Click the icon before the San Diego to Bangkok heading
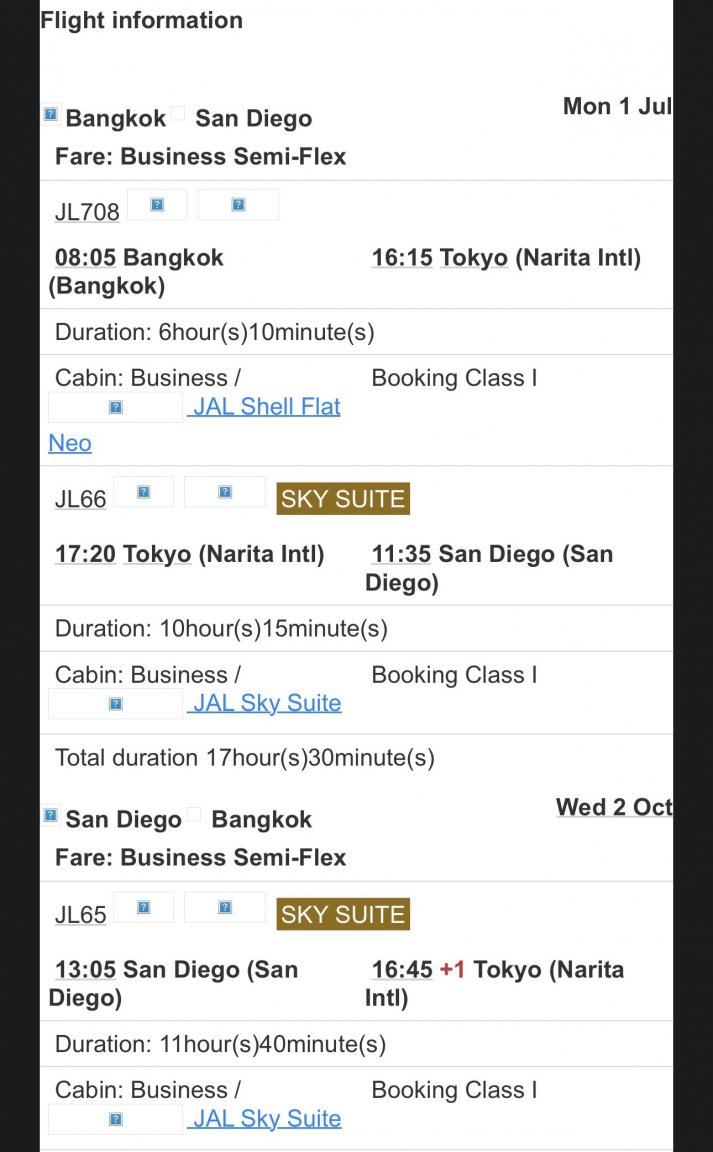713x1152 pixels. (x=50, y=816)
